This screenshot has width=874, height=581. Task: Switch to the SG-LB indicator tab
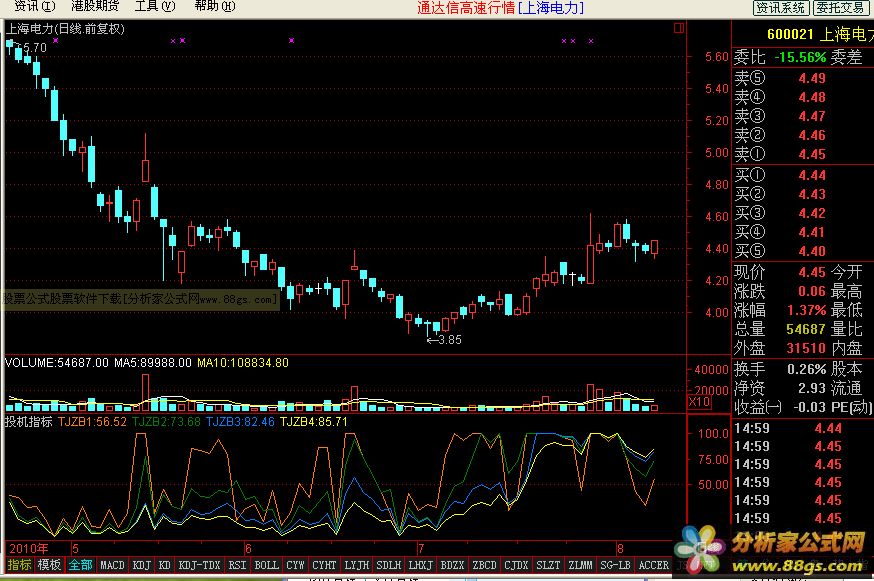pos(615,565)
